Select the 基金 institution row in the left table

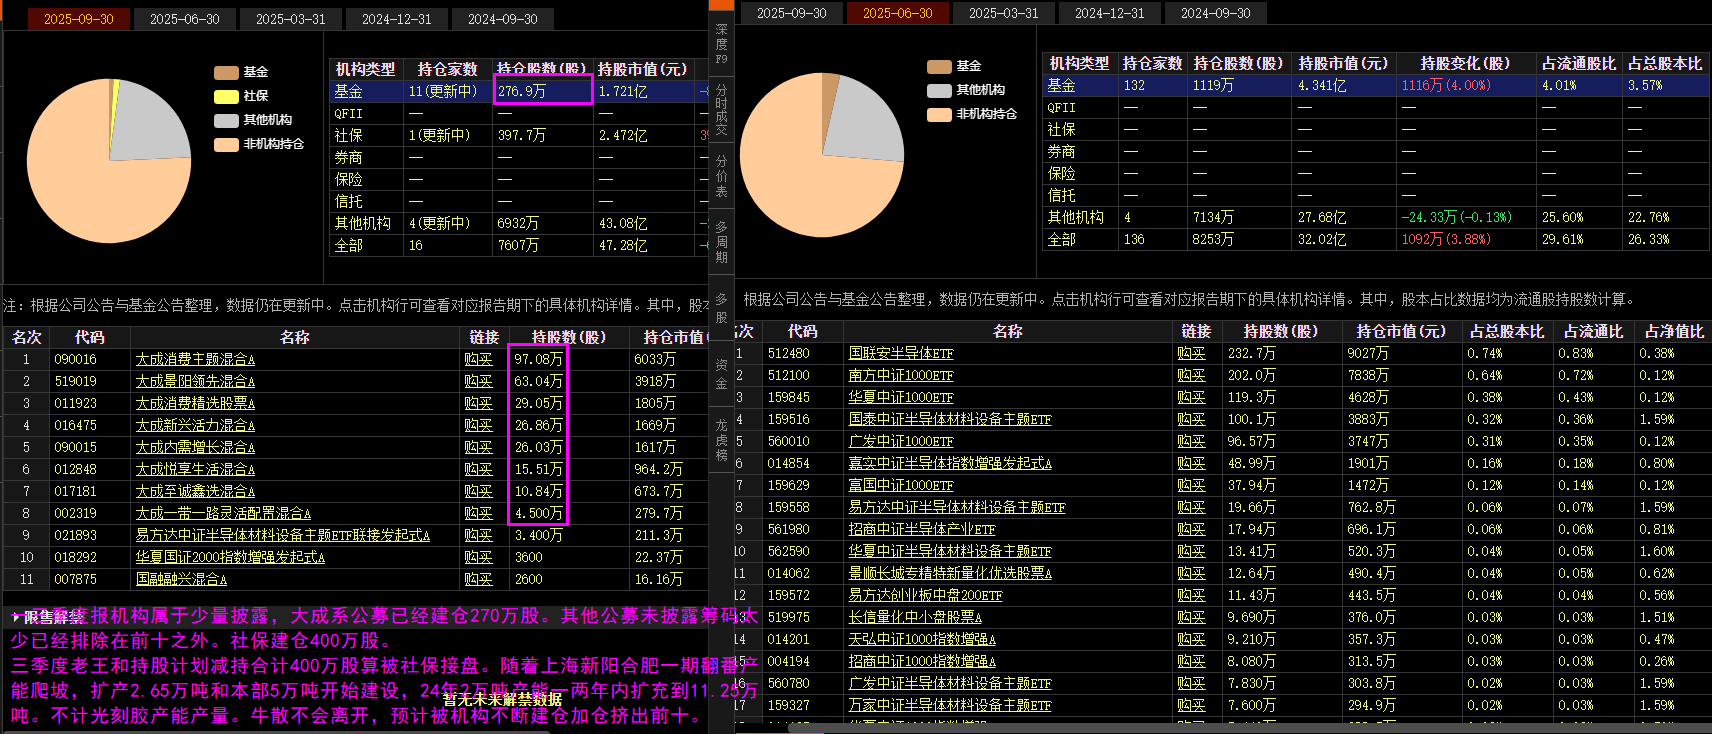pos(518,91)
